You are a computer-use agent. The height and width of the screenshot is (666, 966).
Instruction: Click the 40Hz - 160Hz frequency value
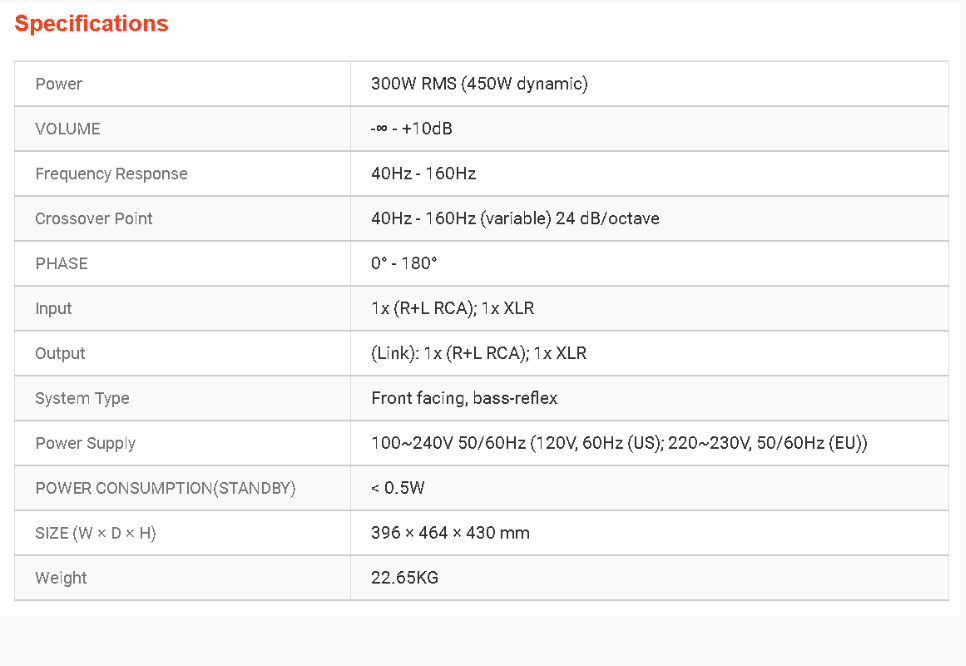coord(423,174)
